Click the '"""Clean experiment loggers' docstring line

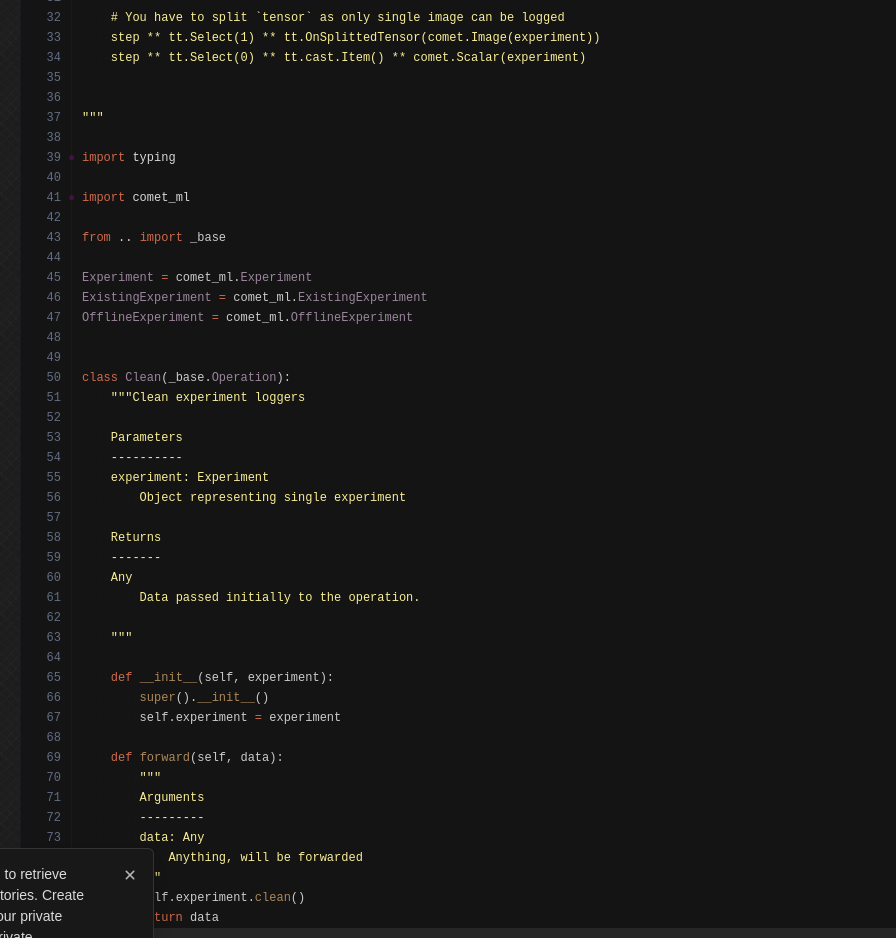tap(208, 397)
